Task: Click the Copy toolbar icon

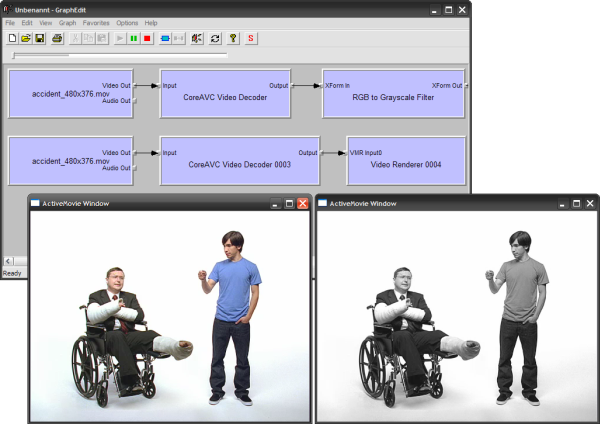Action: tap(88, 38)
